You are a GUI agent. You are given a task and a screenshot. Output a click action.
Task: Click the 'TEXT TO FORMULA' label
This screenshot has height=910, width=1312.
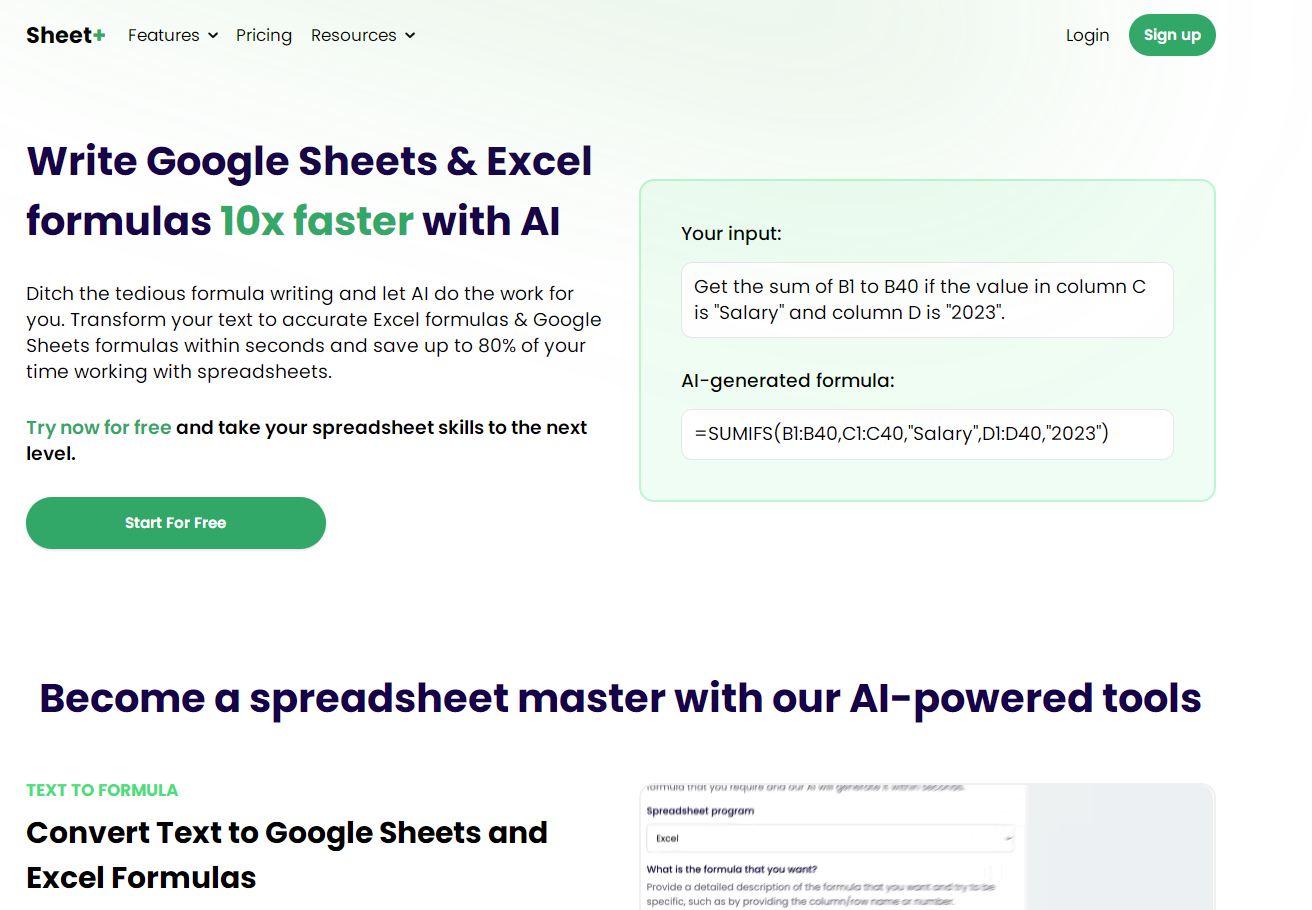[x=102, y=790]
